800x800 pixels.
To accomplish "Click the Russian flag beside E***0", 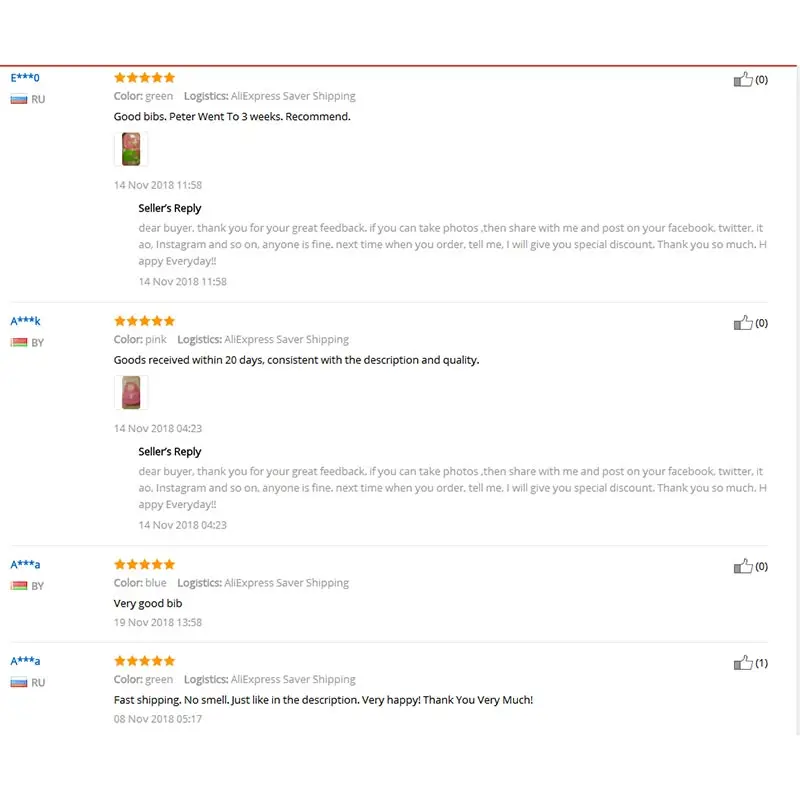I will click(19, 99).
